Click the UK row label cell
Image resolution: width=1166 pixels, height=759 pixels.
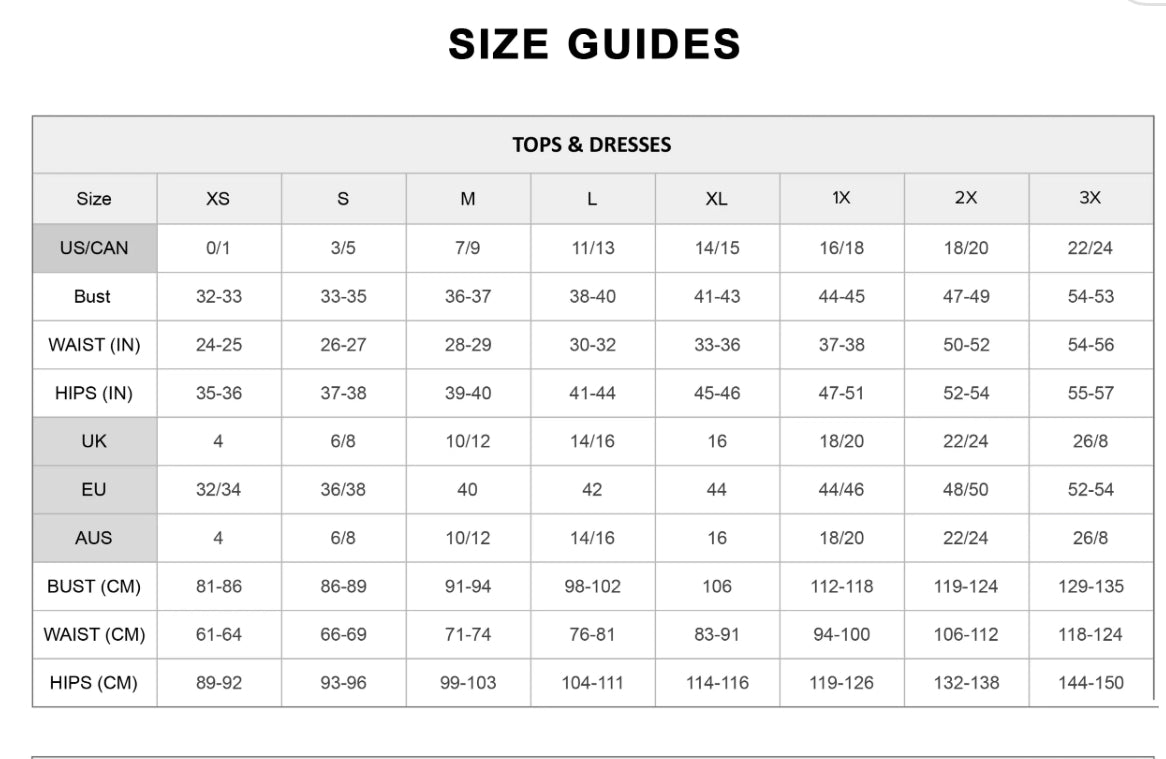click(94, 441)
